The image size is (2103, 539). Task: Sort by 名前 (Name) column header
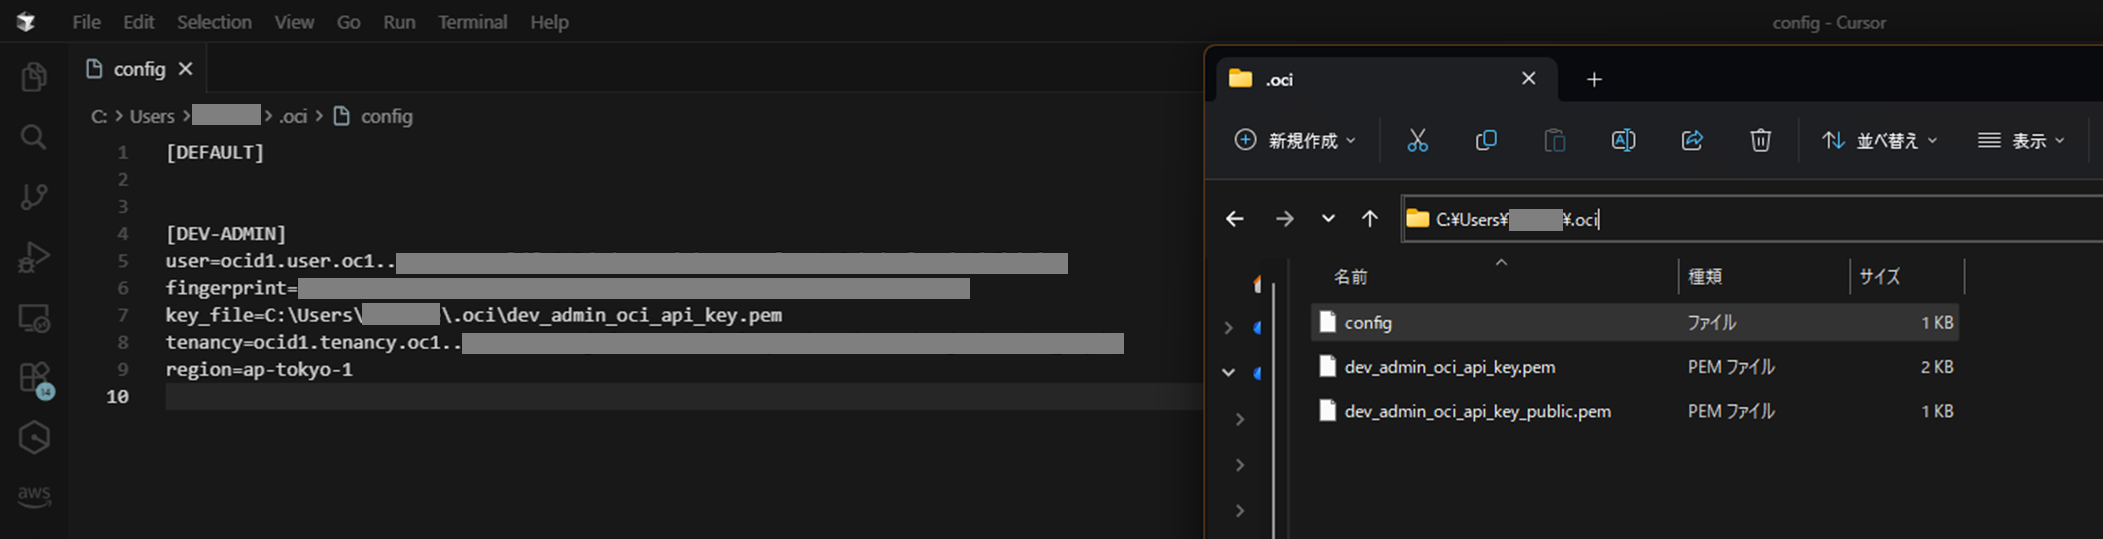tap(1351, 277)
